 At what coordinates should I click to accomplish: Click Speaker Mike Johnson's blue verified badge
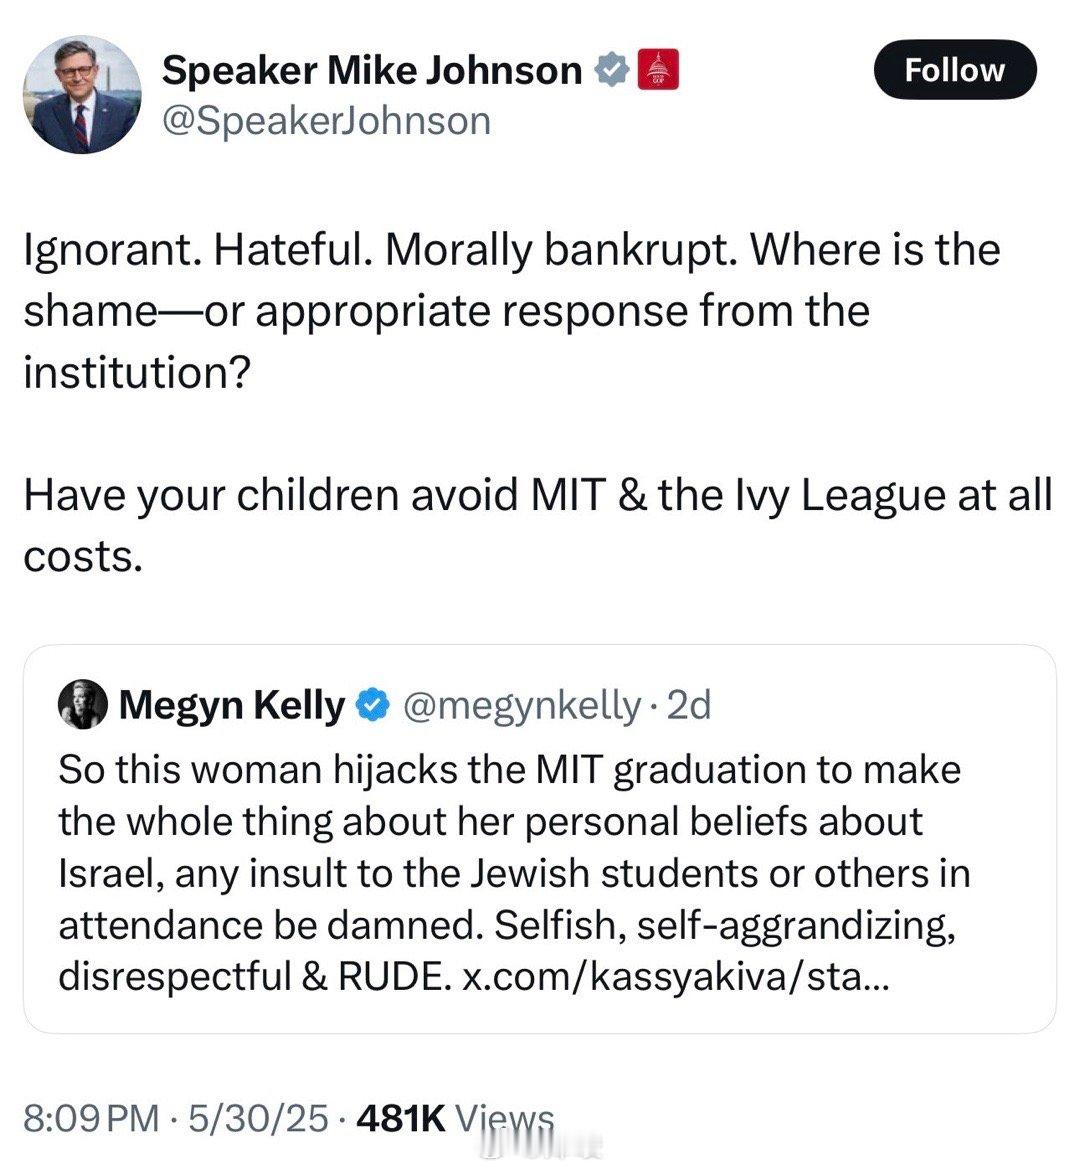(x=611, y=70)
